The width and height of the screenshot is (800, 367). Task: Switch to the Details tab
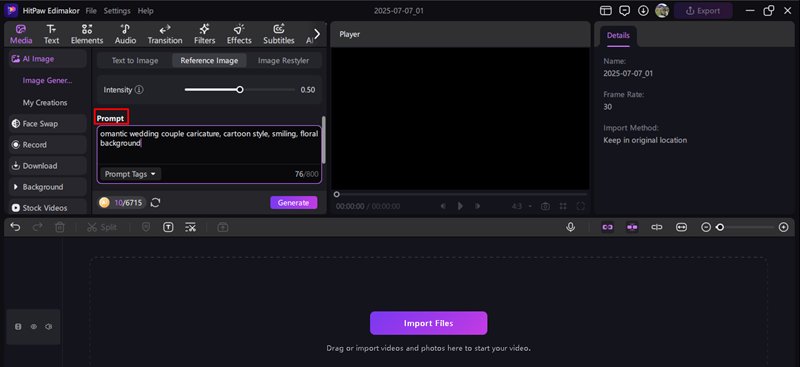[618, 36]
